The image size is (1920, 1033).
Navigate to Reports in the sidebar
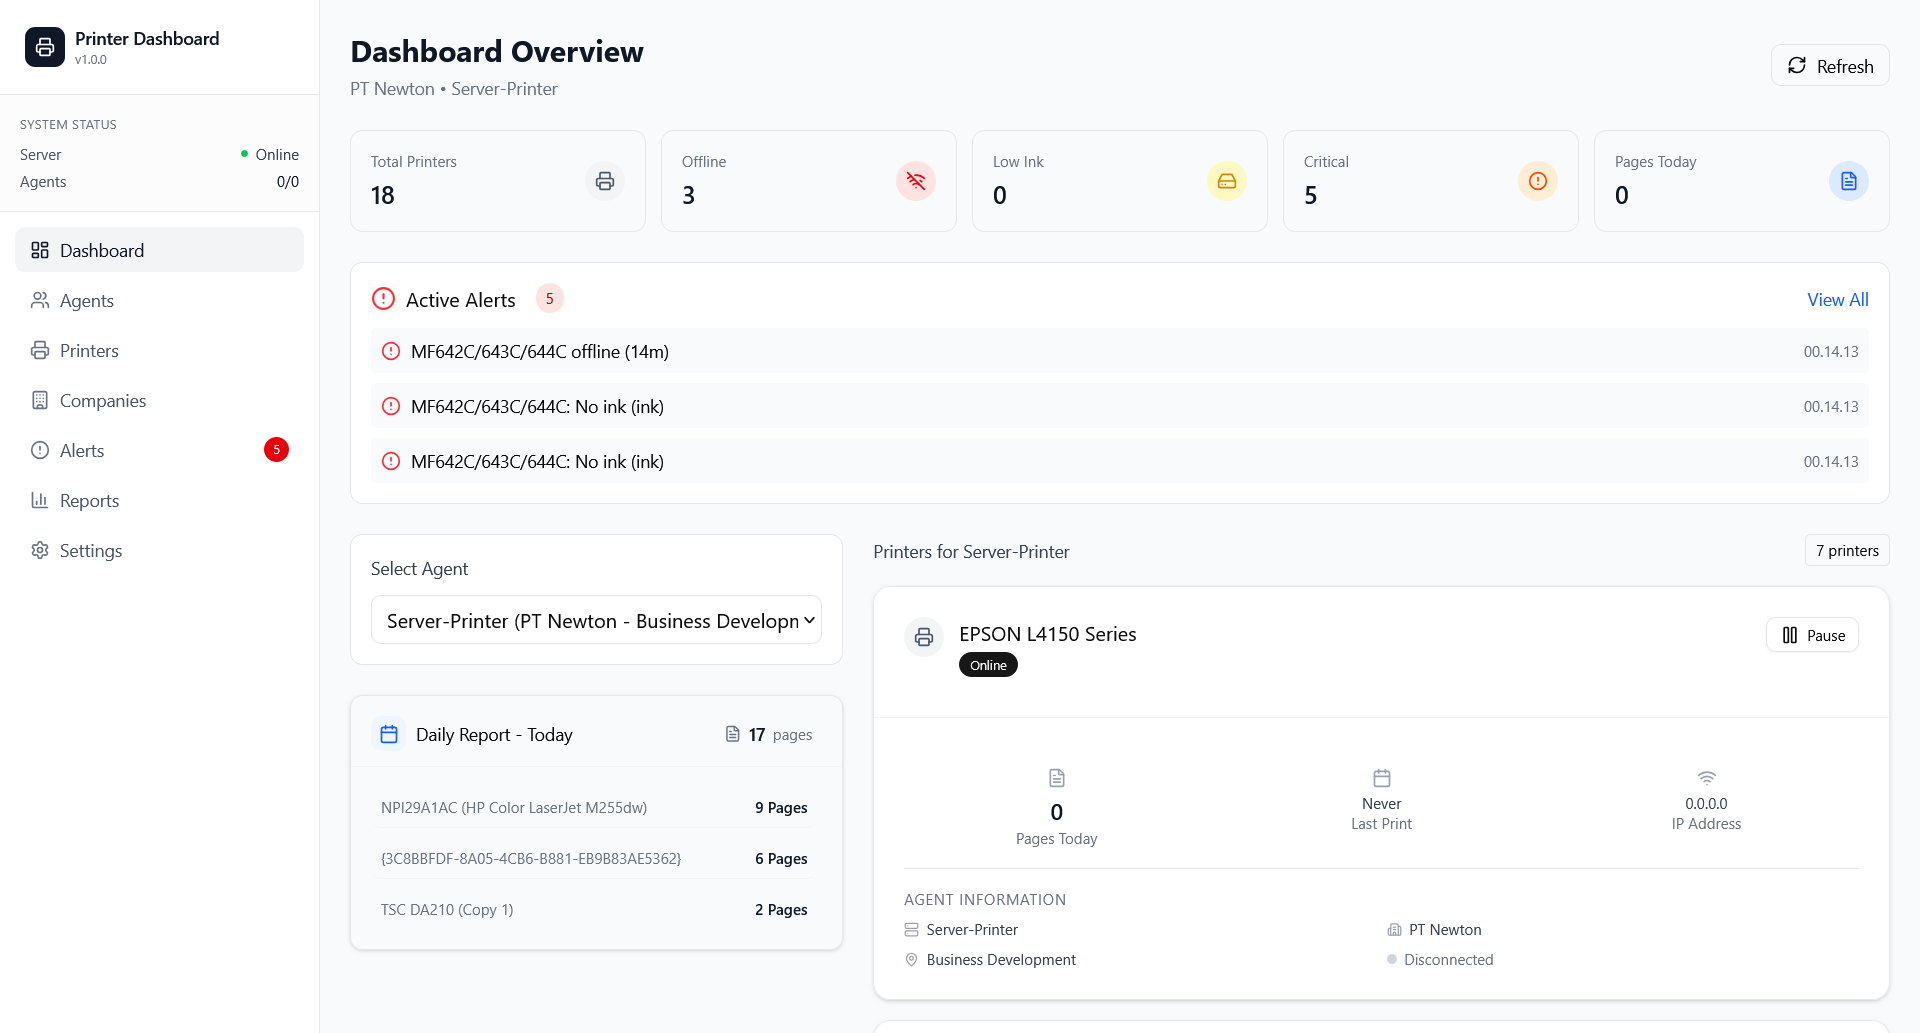[89, 501]
